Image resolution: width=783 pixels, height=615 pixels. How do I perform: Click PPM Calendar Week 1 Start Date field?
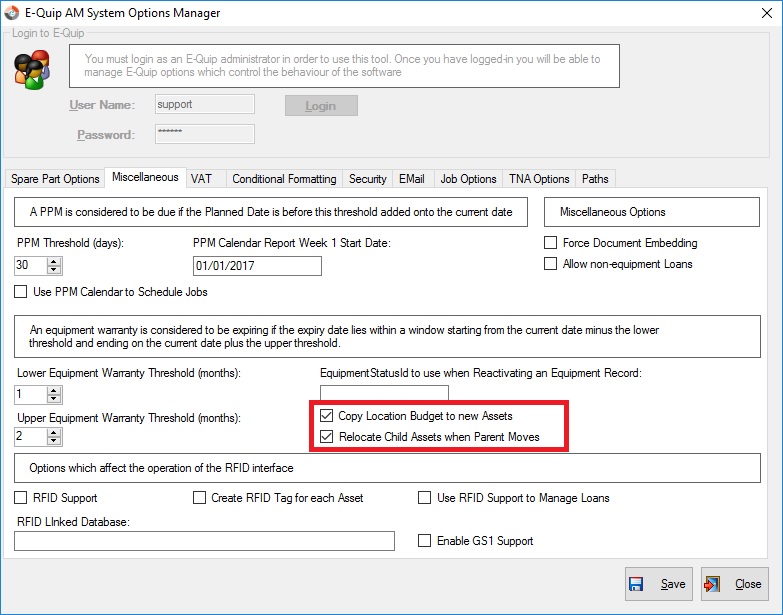pos(257,266)
